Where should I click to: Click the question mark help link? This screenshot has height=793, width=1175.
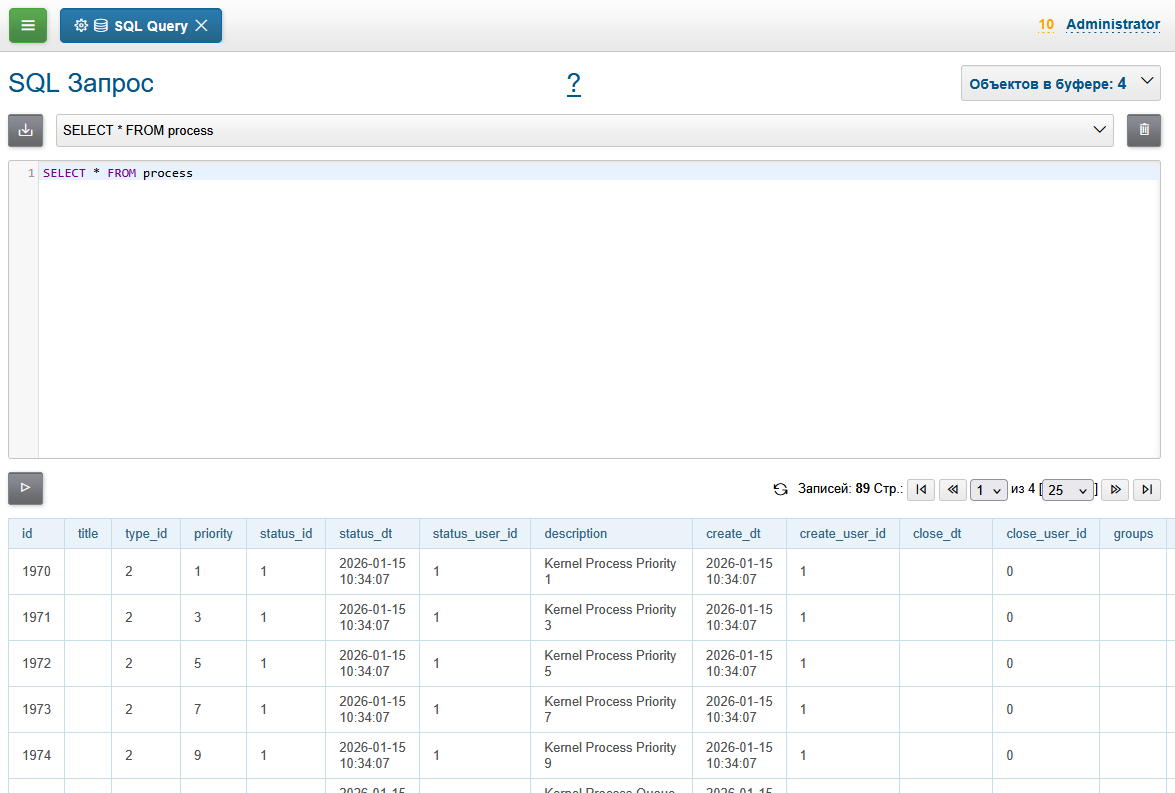point(574,84)
